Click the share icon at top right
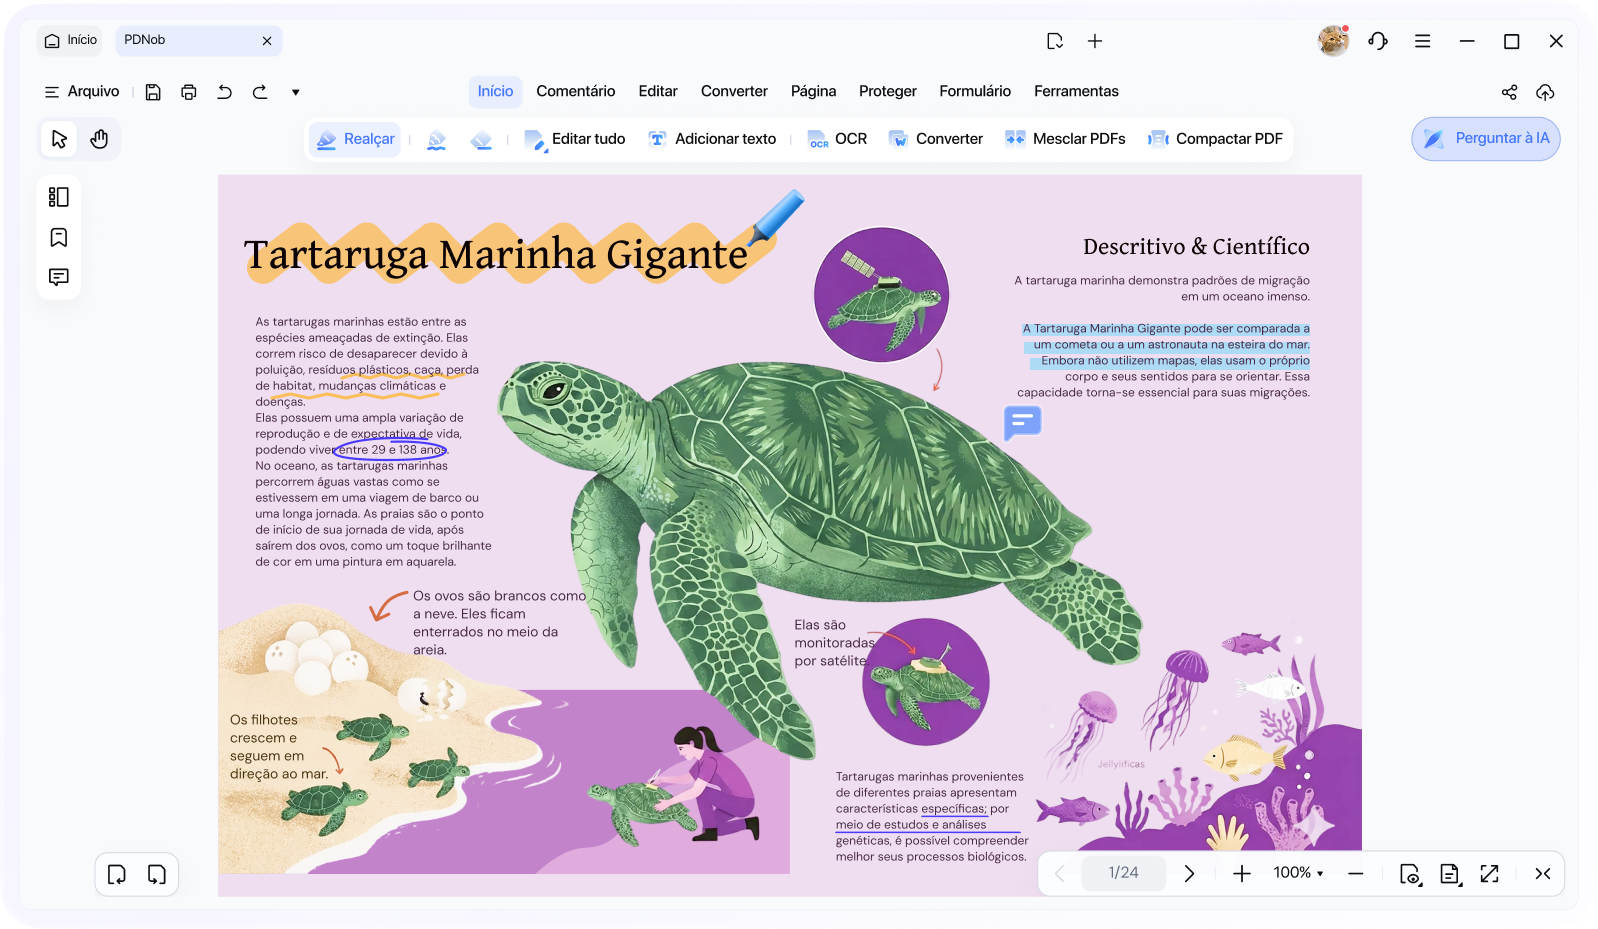This screenshot has width=1598, height=929. pyautogui.click(x=1509, y=92)
